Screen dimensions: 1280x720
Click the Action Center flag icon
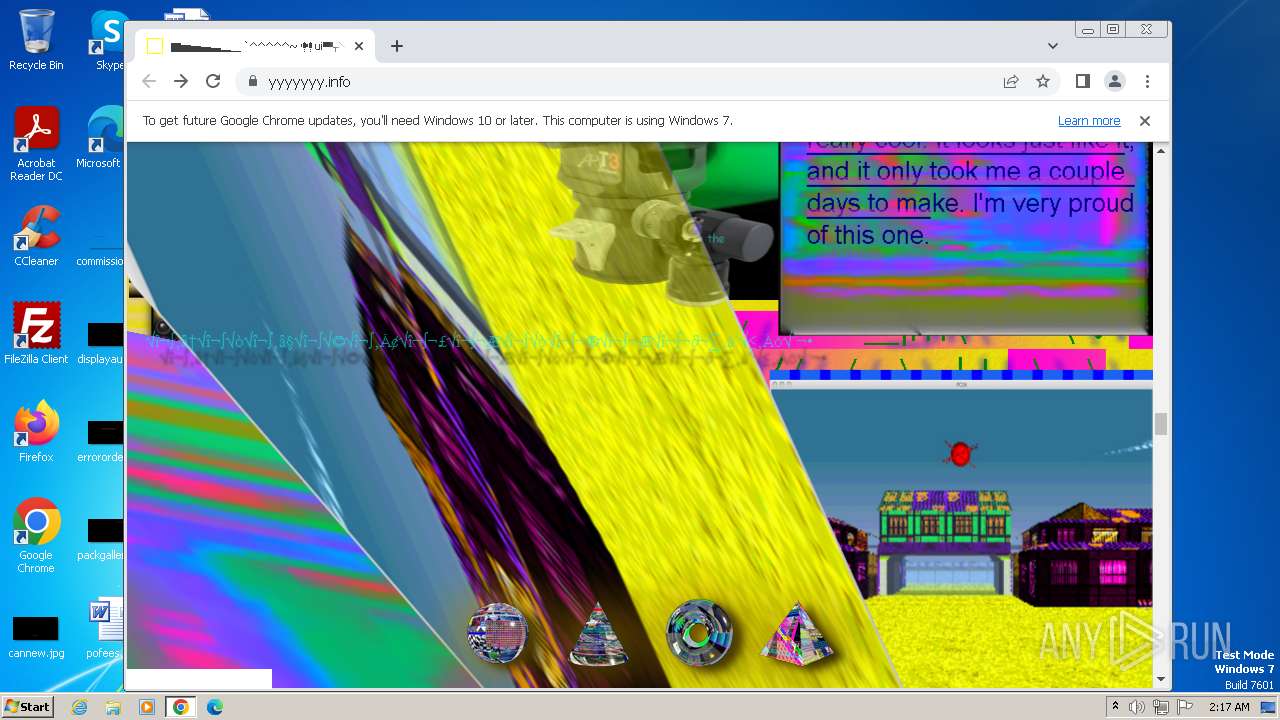click(x=1184, y=707)
